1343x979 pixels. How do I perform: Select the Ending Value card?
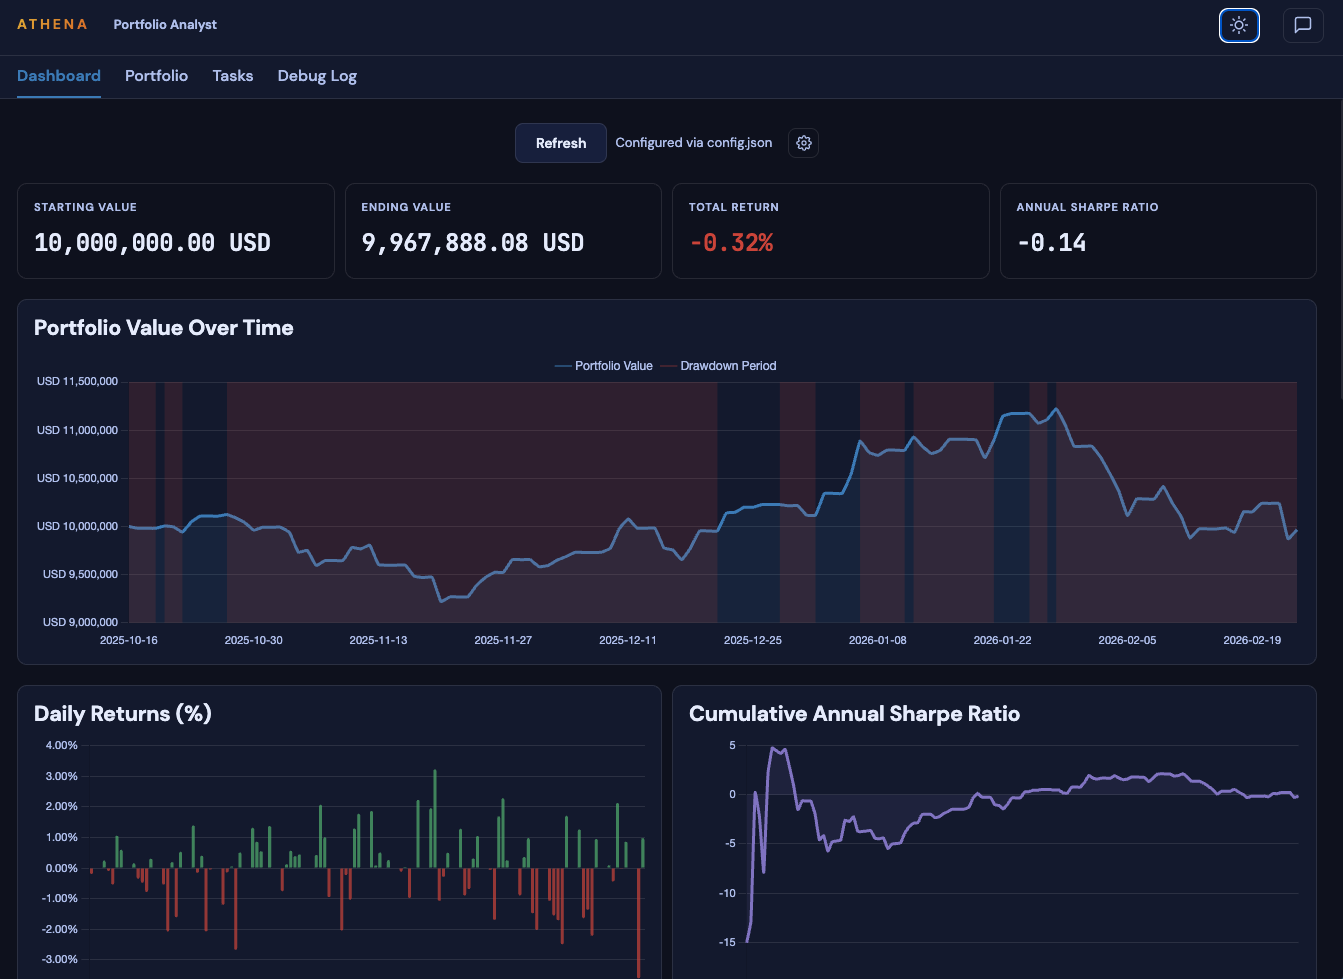click(x=503, y=230)
